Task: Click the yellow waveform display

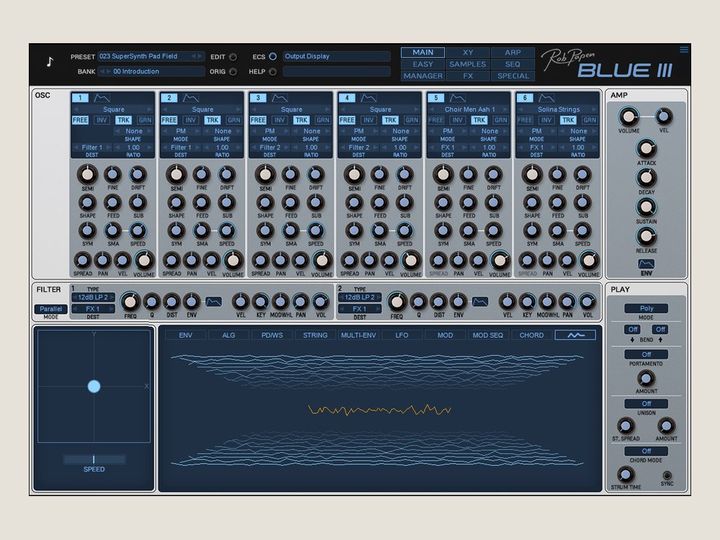Action: [379, 409]
